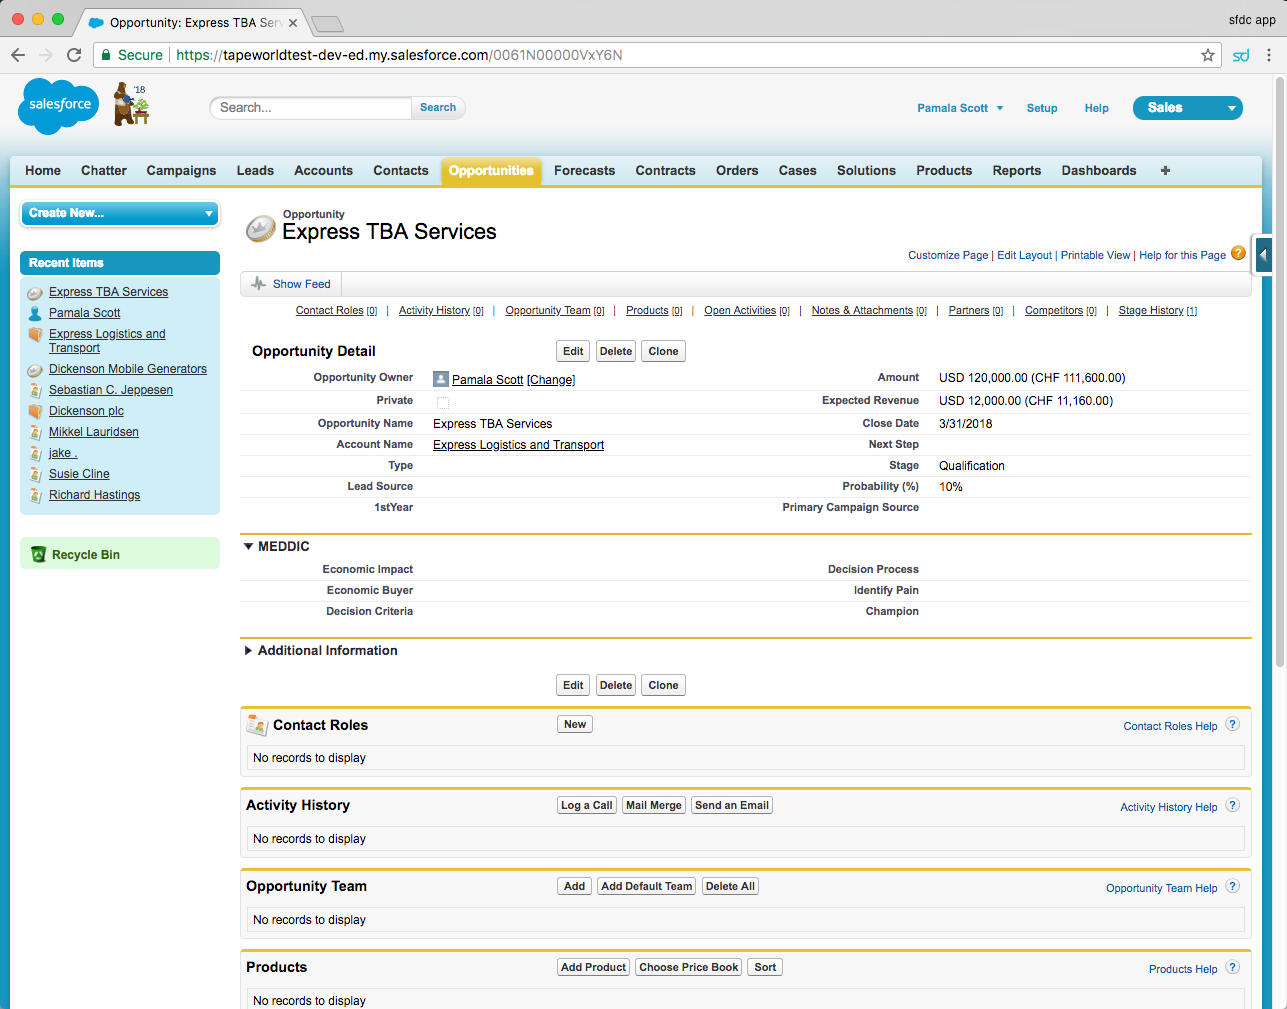Open the Pamala Scott user menu
Screen dimensions: 1287x1009
(960, 108)
